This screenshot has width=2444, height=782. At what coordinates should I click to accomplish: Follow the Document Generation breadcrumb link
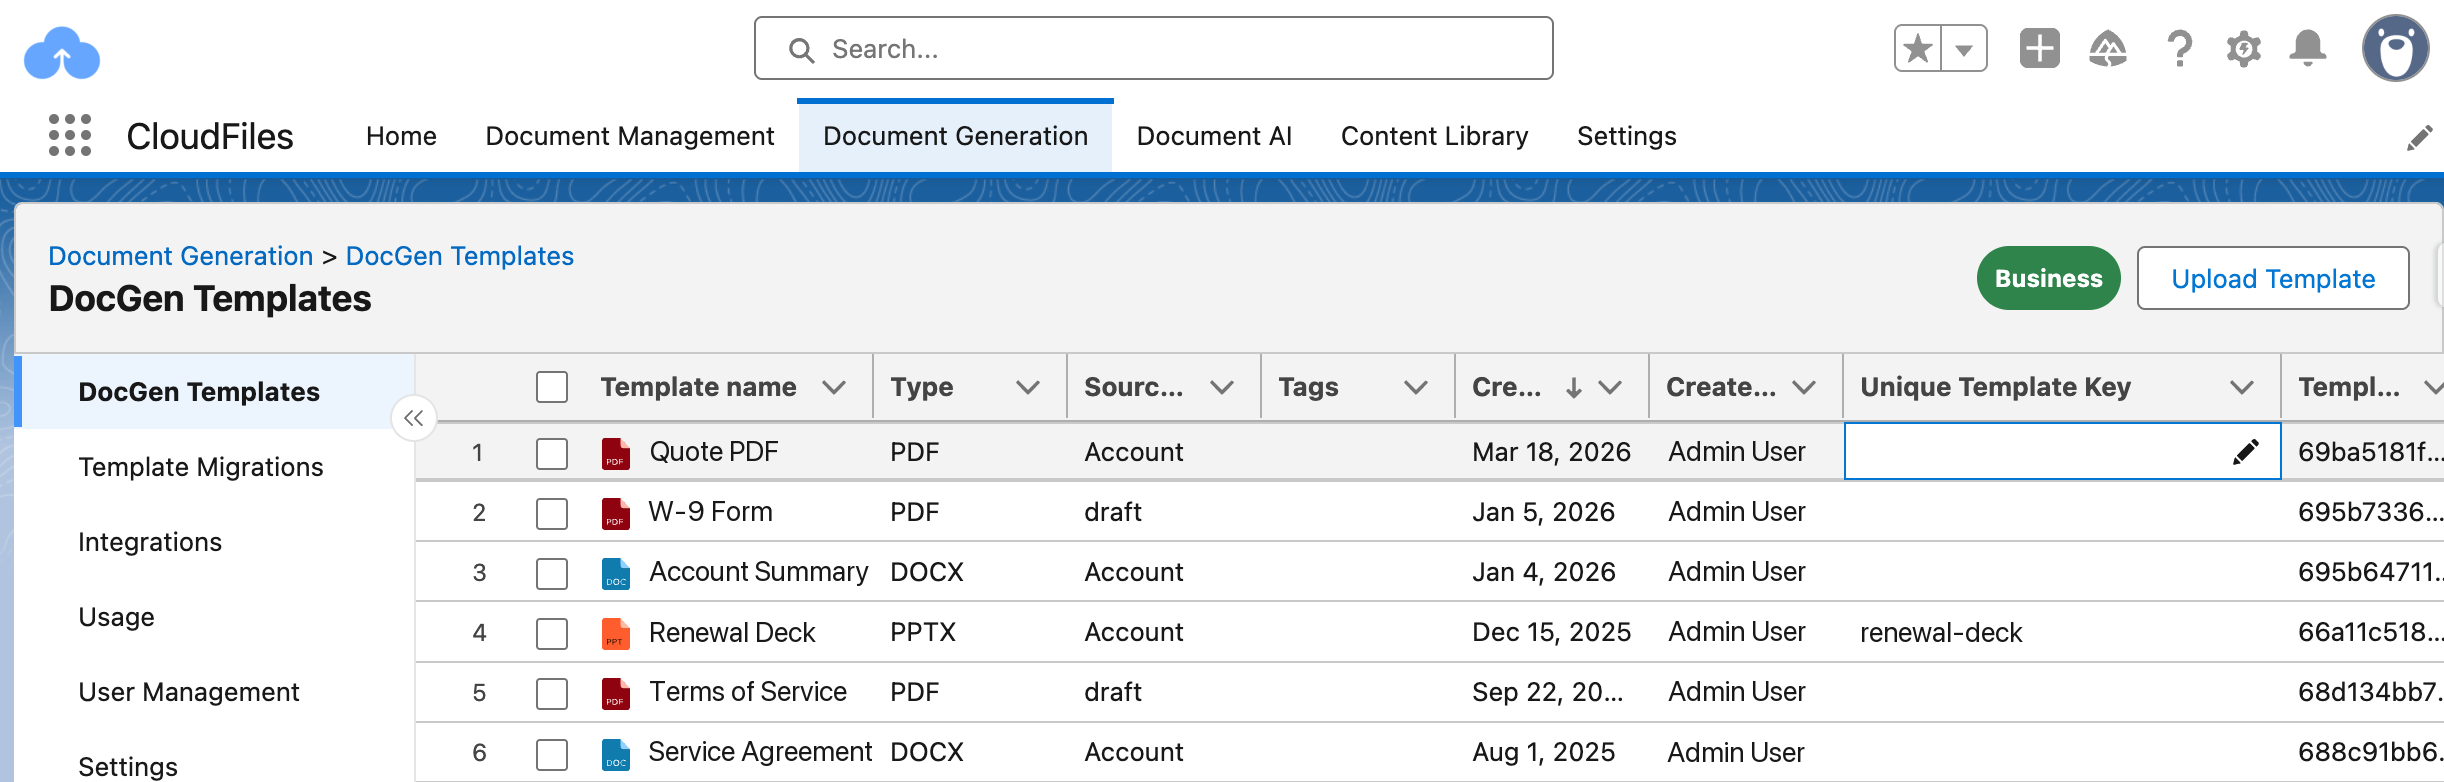click(181, 256)
